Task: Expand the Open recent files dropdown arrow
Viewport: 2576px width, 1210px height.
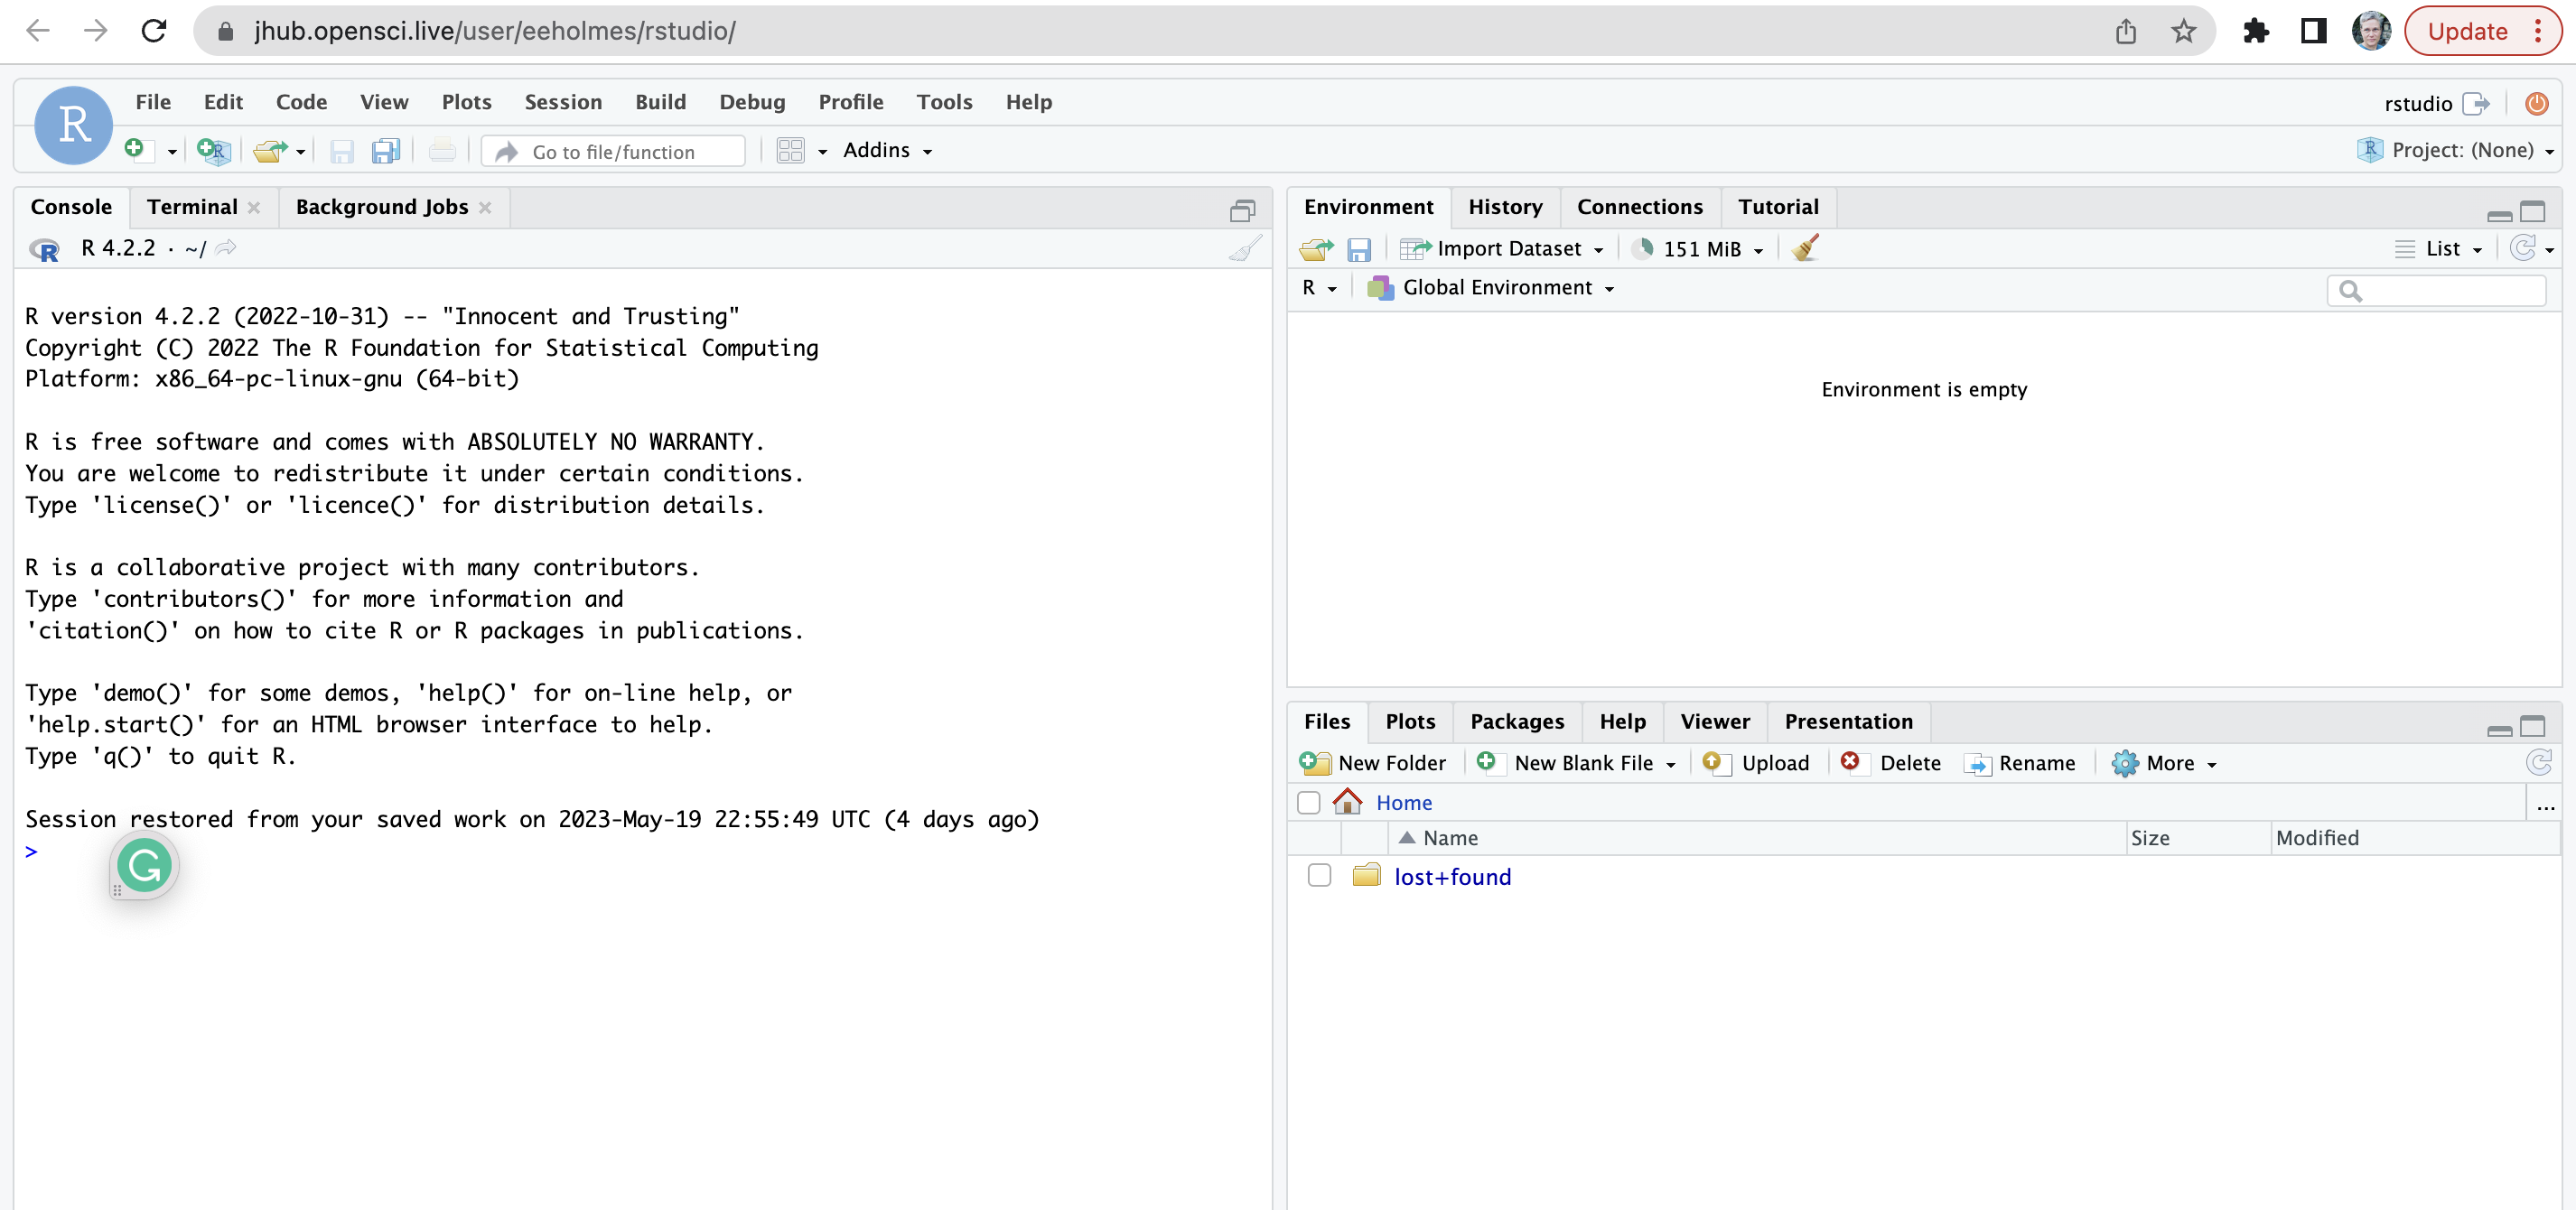Action: click(300, 152)
